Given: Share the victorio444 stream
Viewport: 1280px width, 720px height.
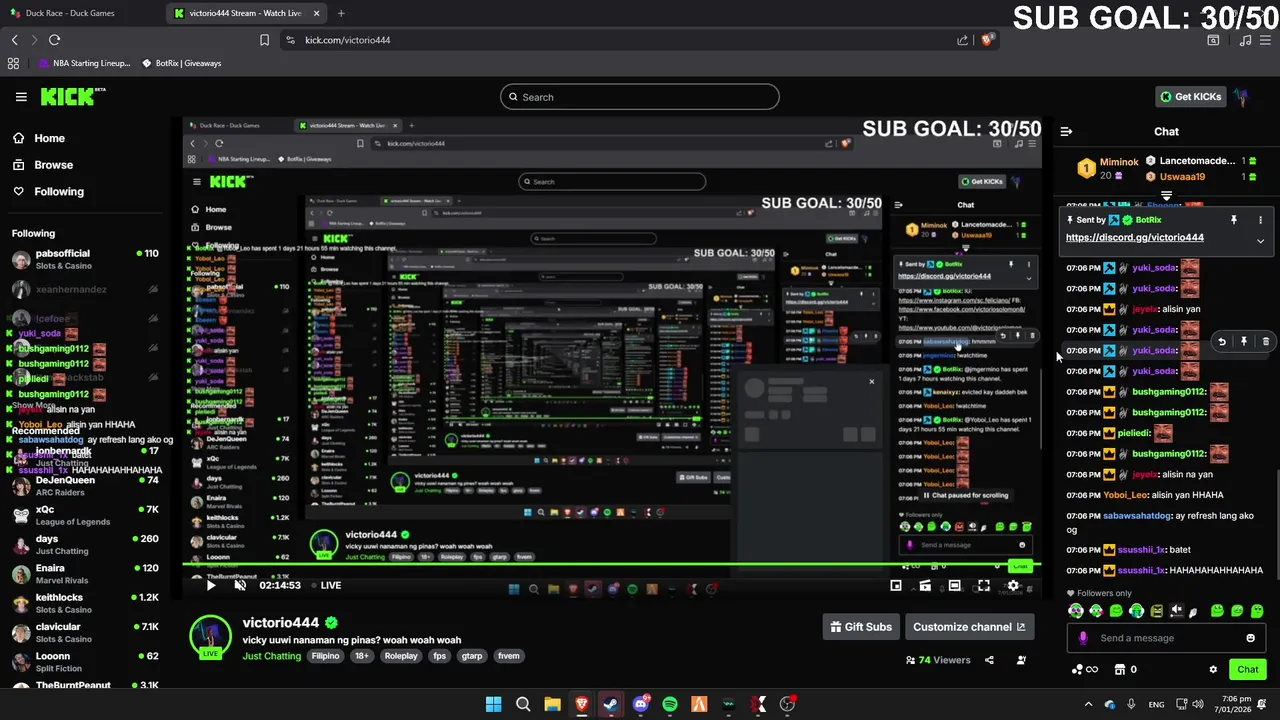Looking at the screenshot, I should click(x=989, y=660).
